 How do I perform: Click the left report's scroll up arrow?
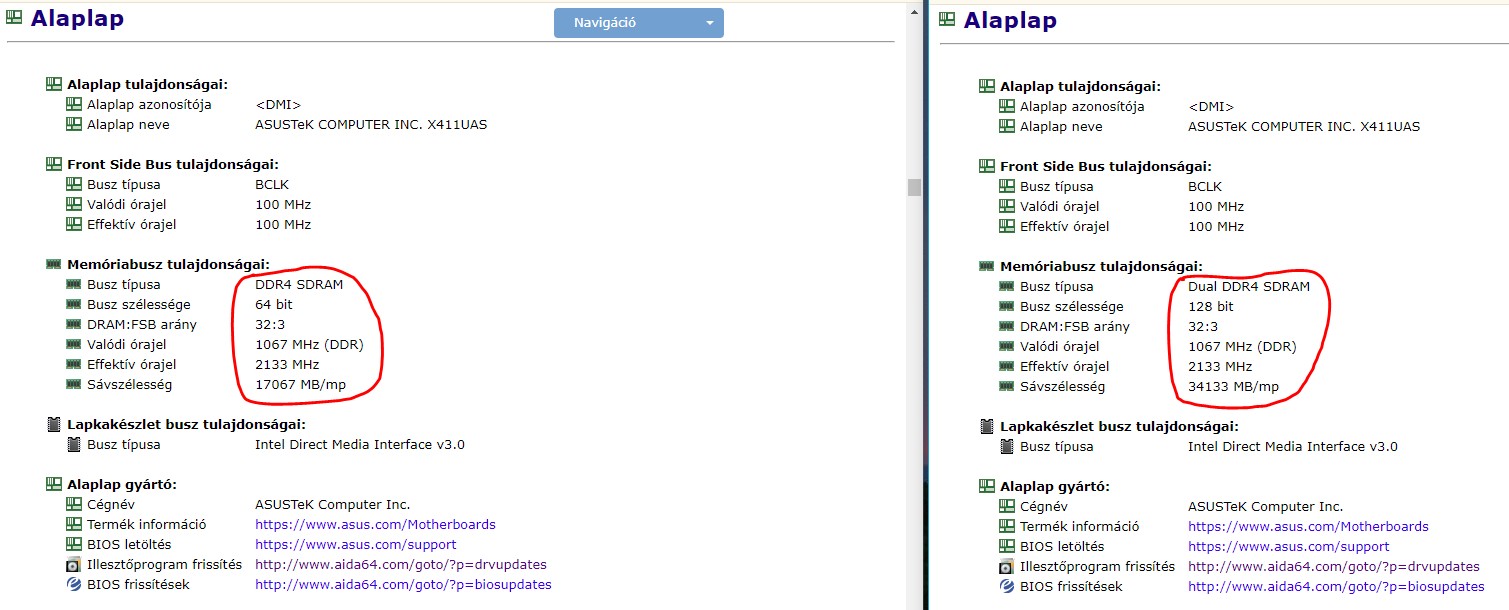(913, 12)
